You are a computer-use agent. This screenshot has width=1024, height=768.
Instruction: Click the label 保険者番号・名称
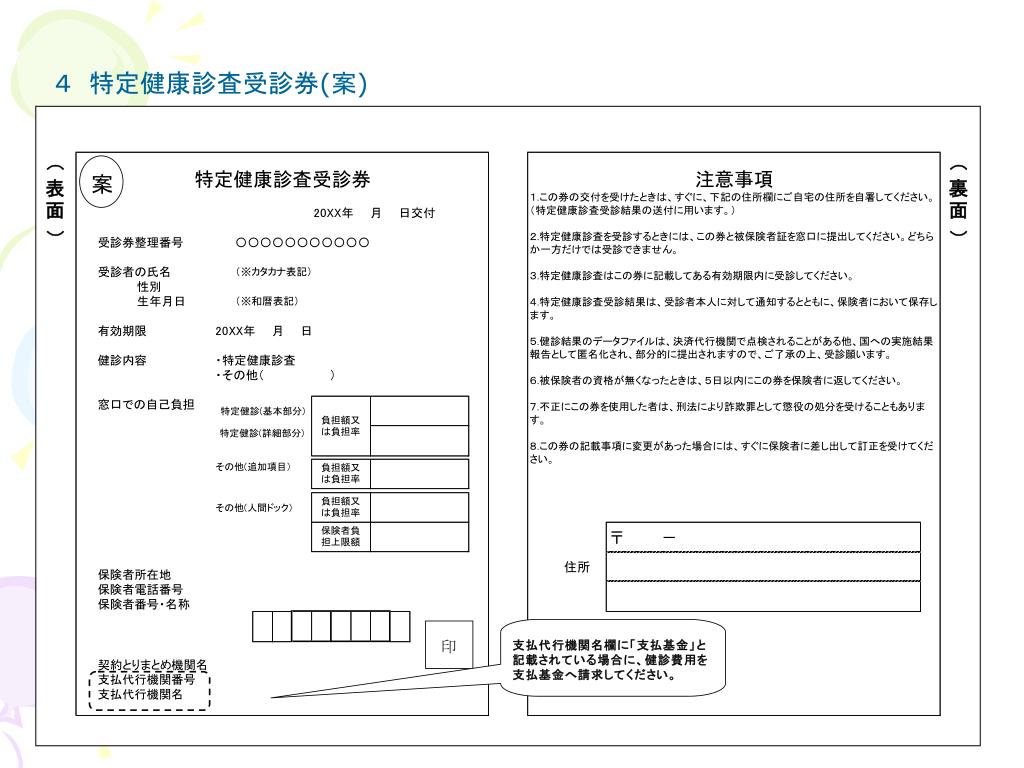(144, 604)
